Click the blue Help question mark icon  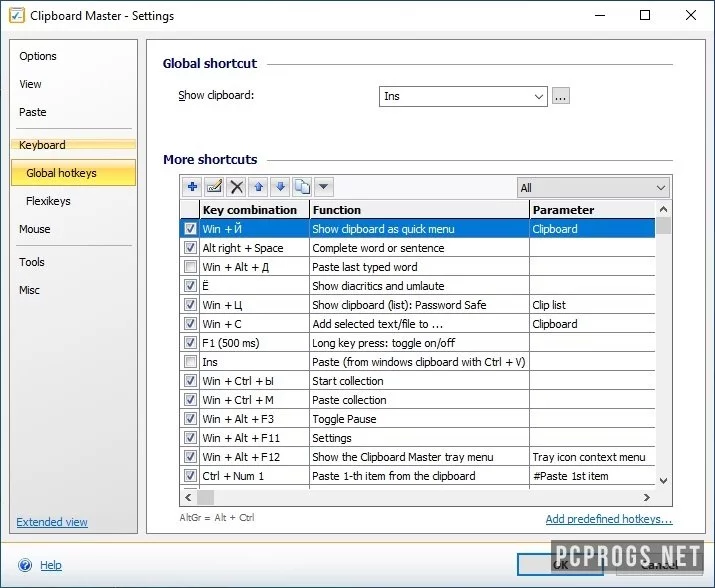click(x=25, y=565)
